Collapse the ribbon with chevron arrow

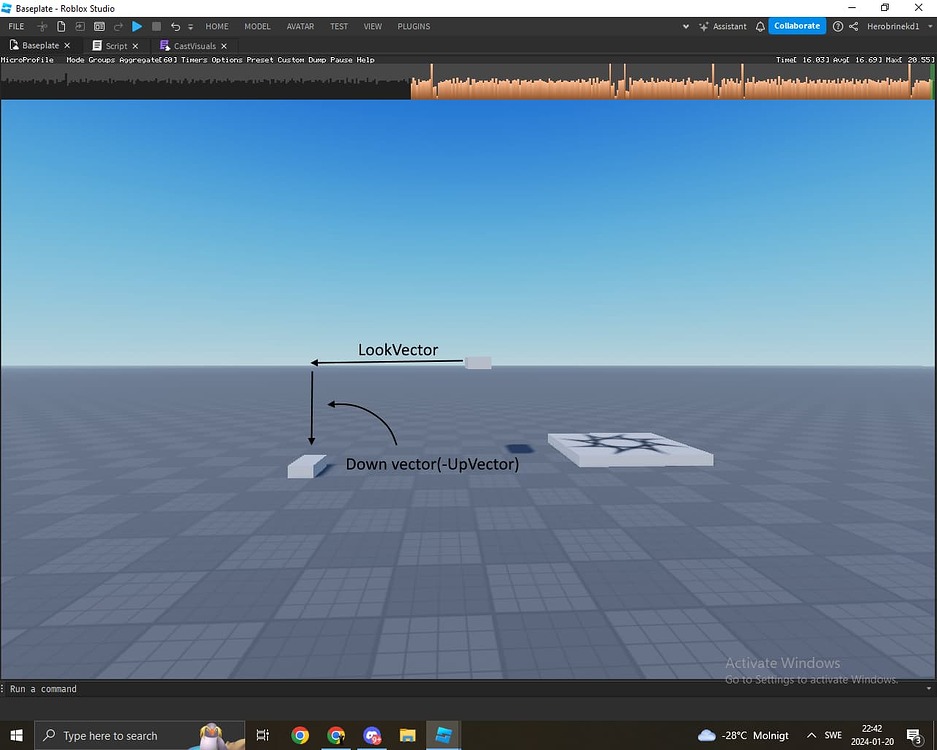[686, 26]
